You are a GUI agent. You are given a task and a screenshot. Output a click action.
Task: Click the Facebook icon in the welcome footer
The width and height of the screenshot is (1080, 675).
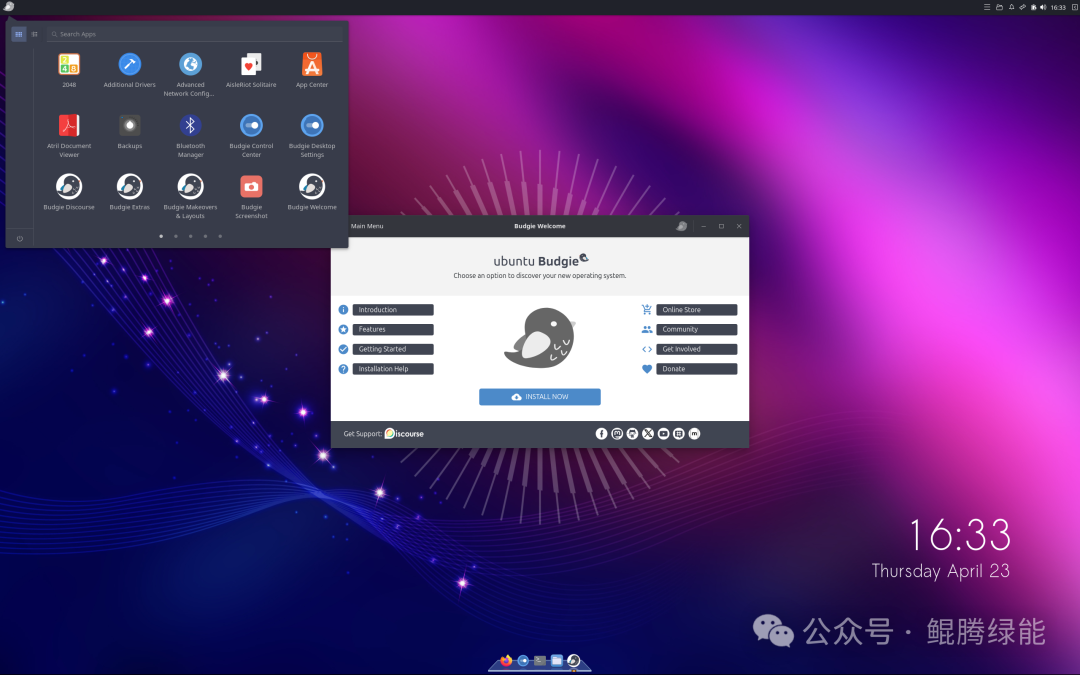pos(601,433)
